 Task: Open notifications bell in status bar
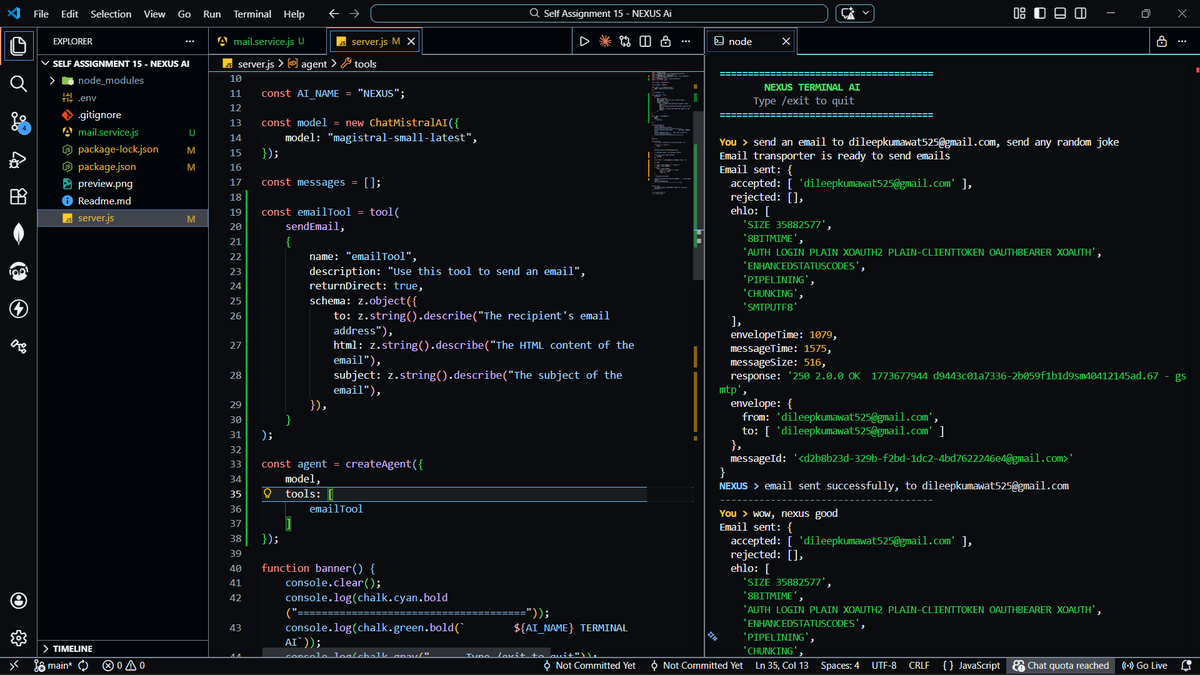1186,665
